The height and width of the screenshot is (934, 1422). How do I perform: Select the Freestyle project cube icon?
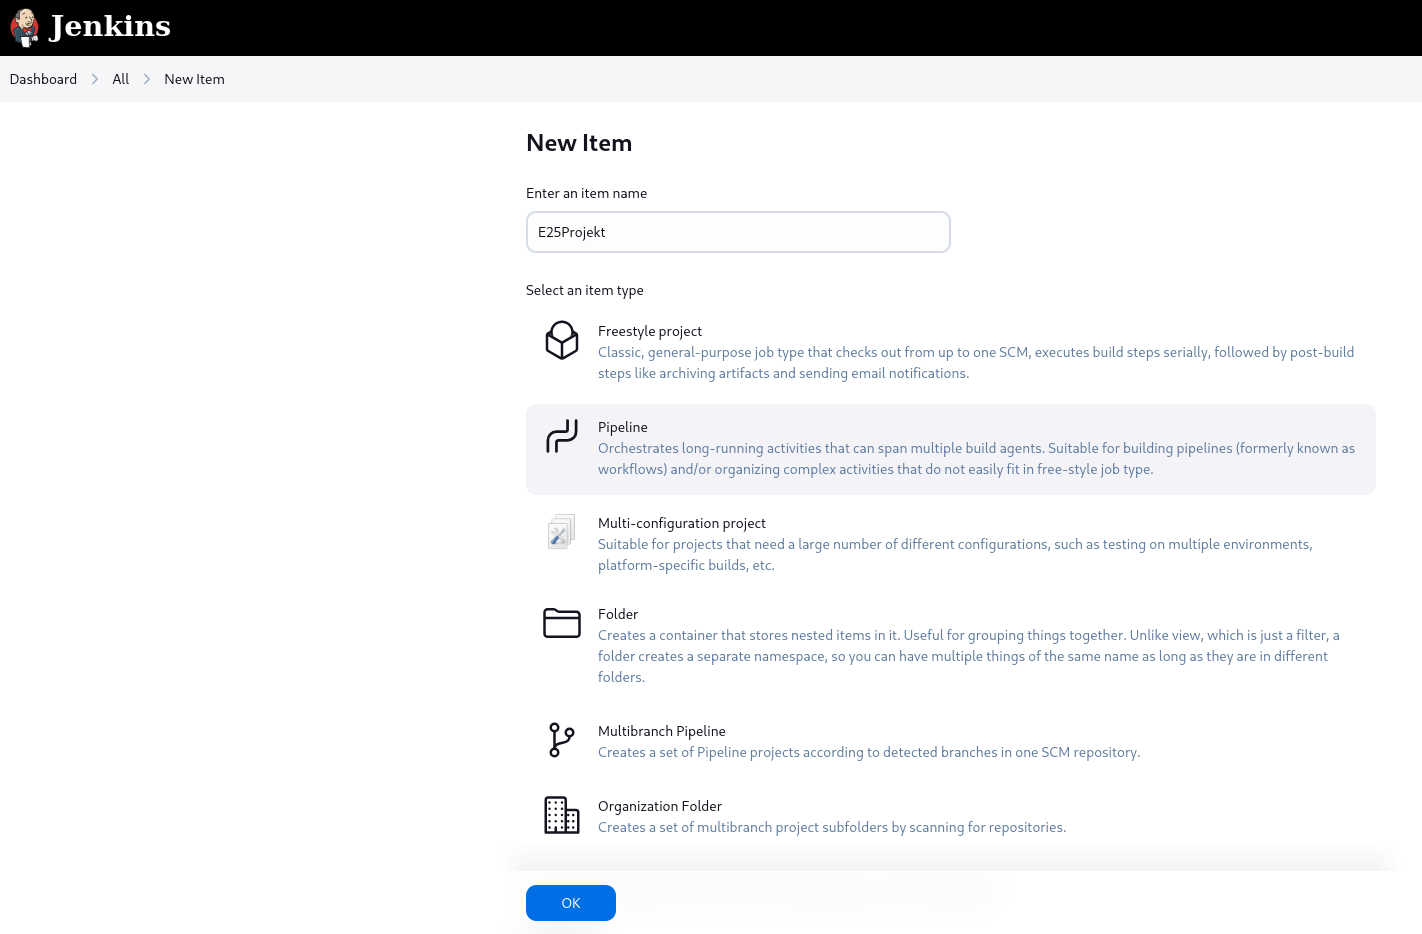562,340
